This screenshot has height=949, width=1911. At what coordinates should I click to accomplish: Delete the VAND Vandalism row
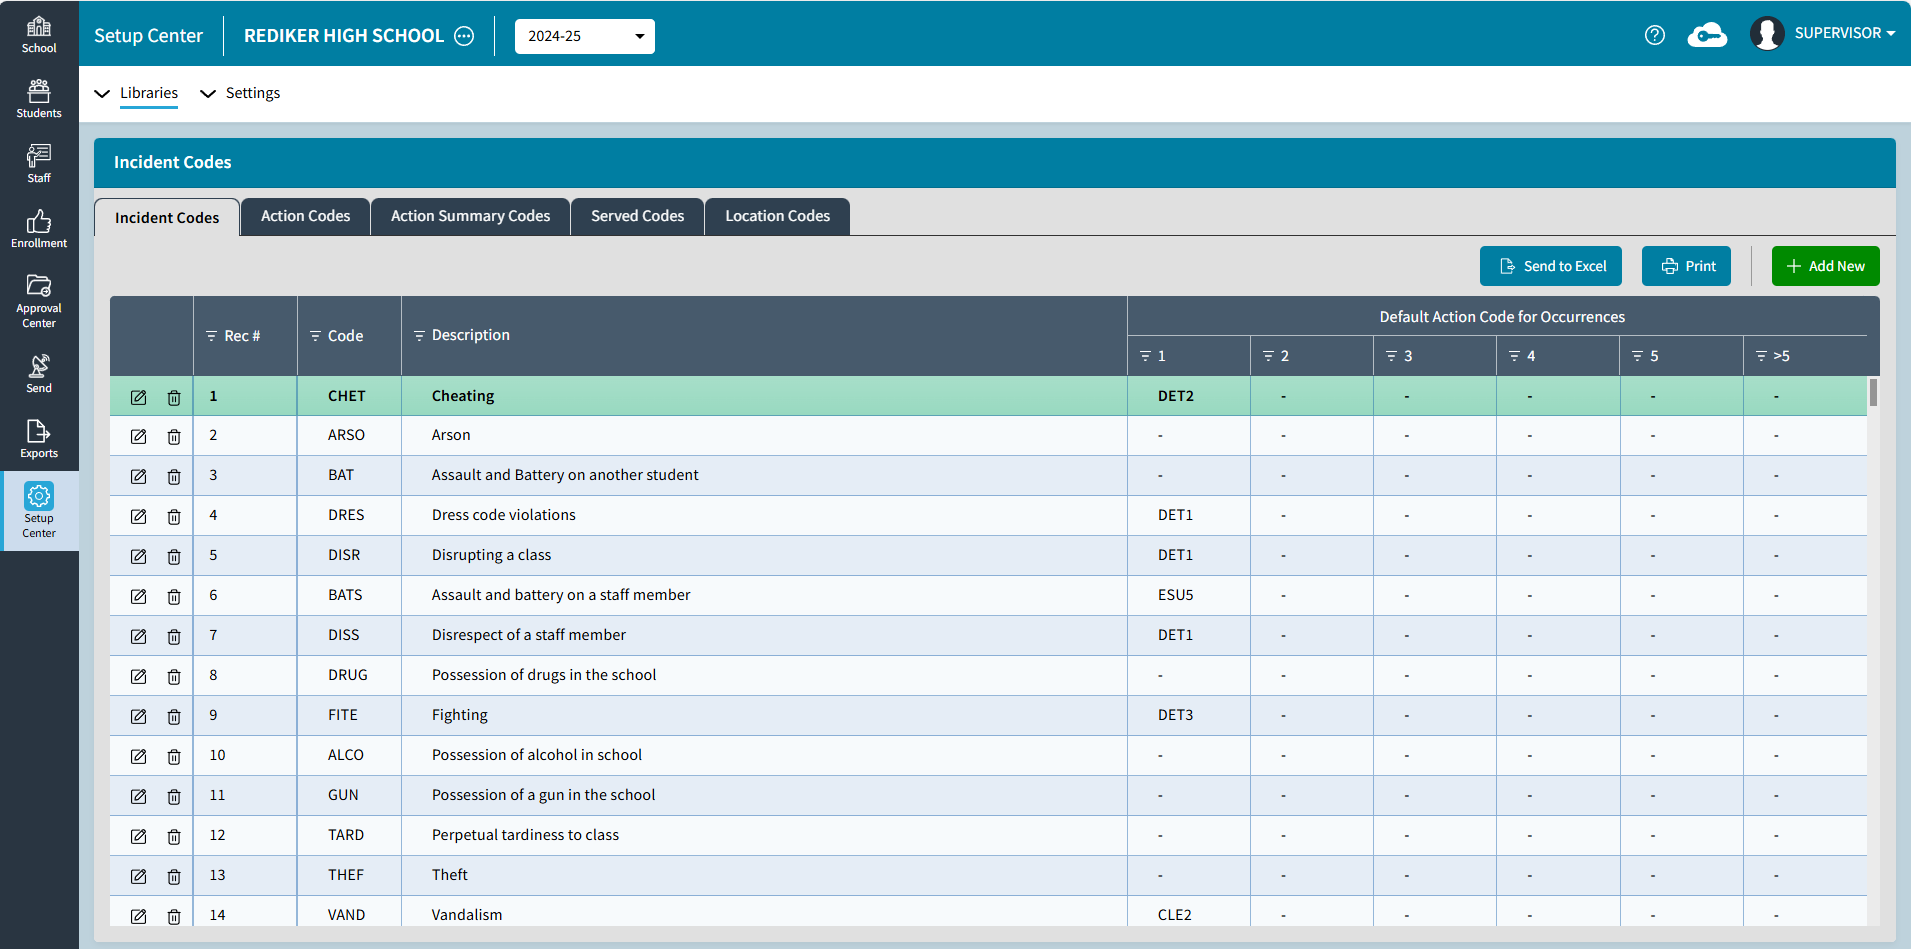(174, 916)
